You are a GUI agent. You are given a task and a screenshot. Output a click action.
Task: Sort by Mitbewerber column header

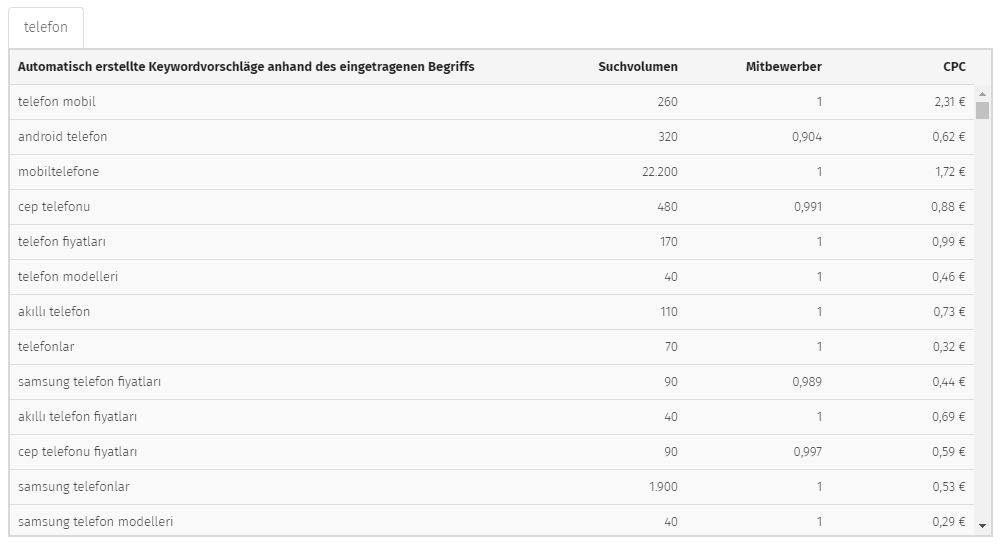[x=783, y=67]
